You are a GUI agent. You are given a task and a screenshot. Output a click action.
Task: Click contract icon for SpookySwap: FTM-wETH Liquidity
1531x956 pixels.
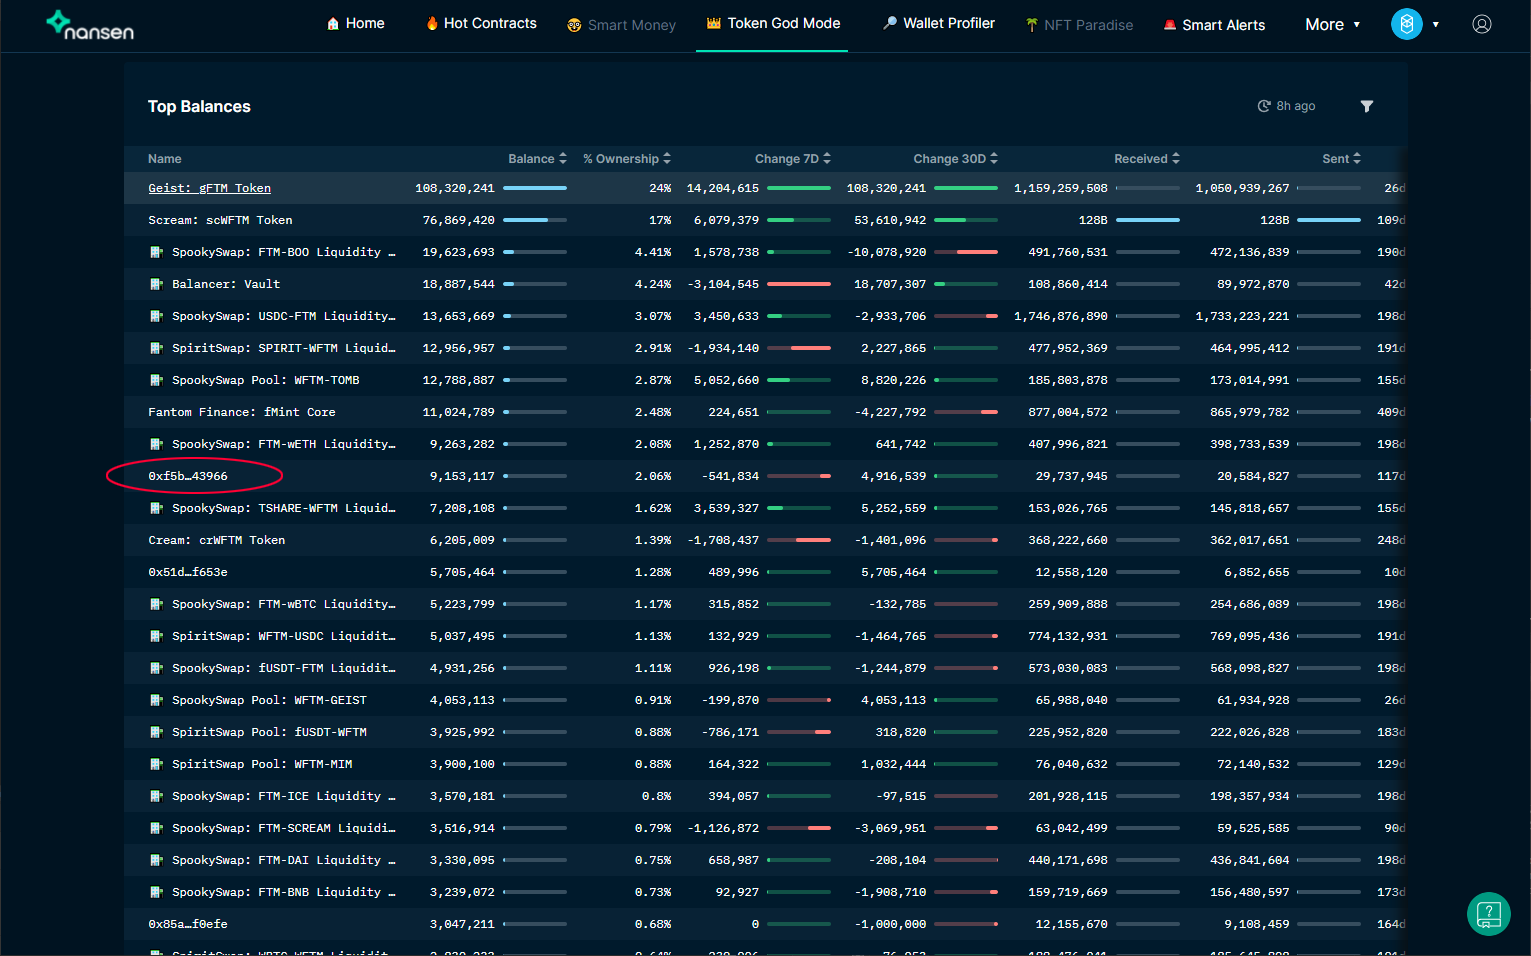click(156, 444)
